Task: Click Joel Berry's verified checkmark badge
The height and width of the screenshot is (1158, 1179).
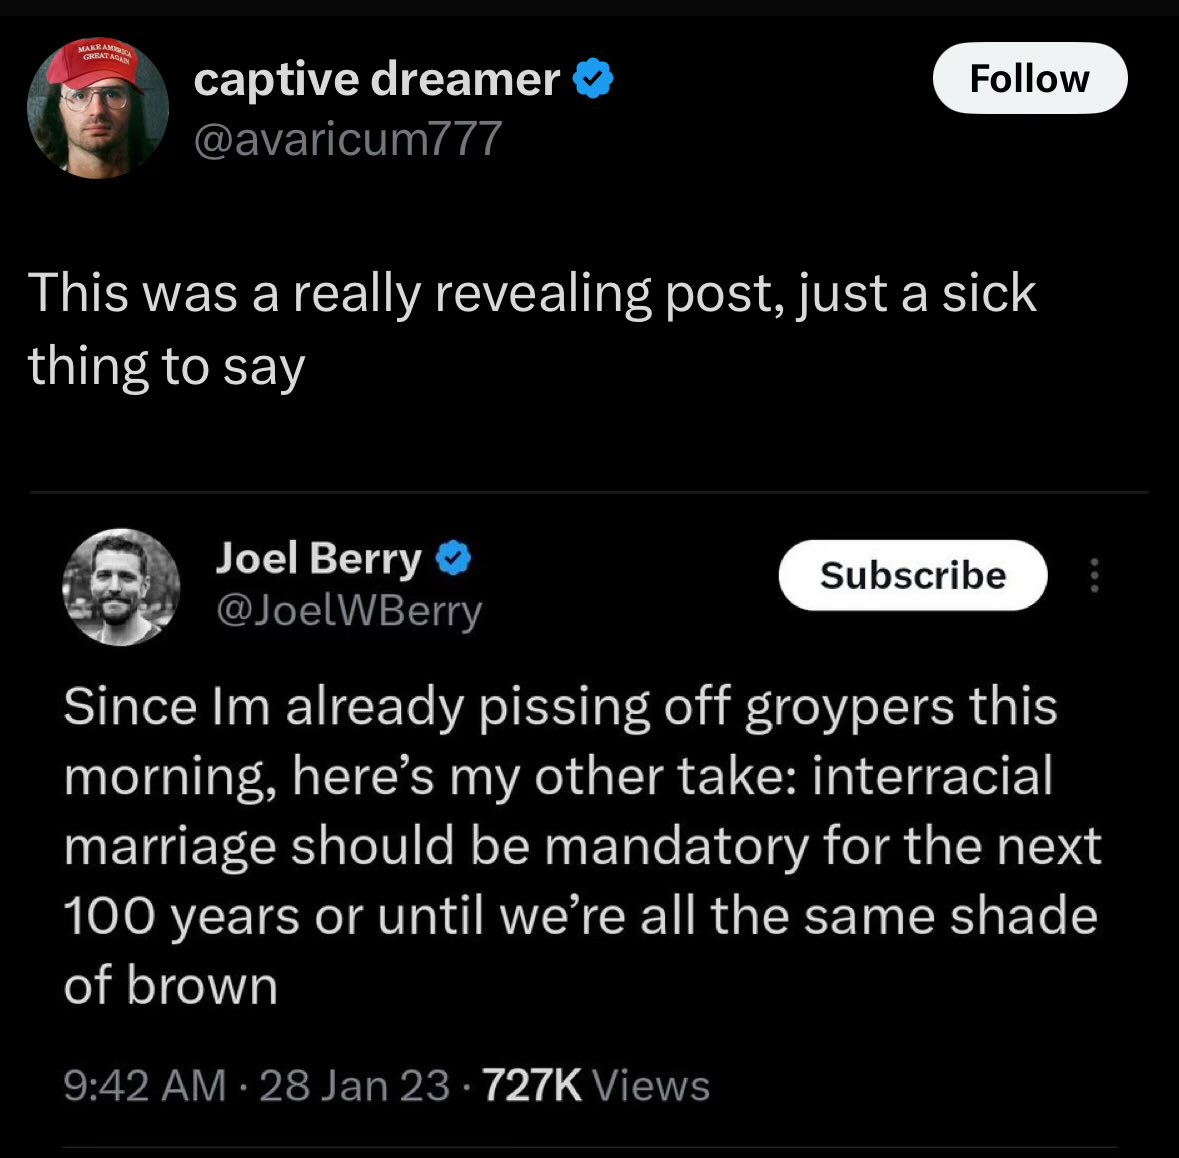Action: [453, 558]
